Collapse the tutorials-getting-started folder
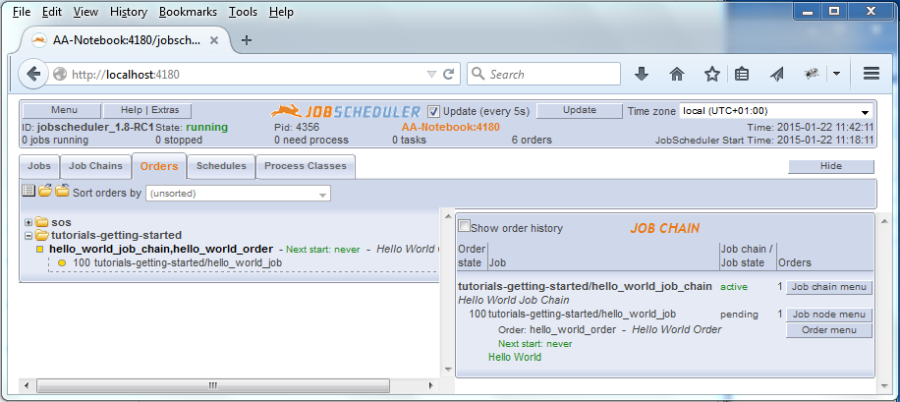900x402 pixels. pyautogui.click(x=28, y=235)
